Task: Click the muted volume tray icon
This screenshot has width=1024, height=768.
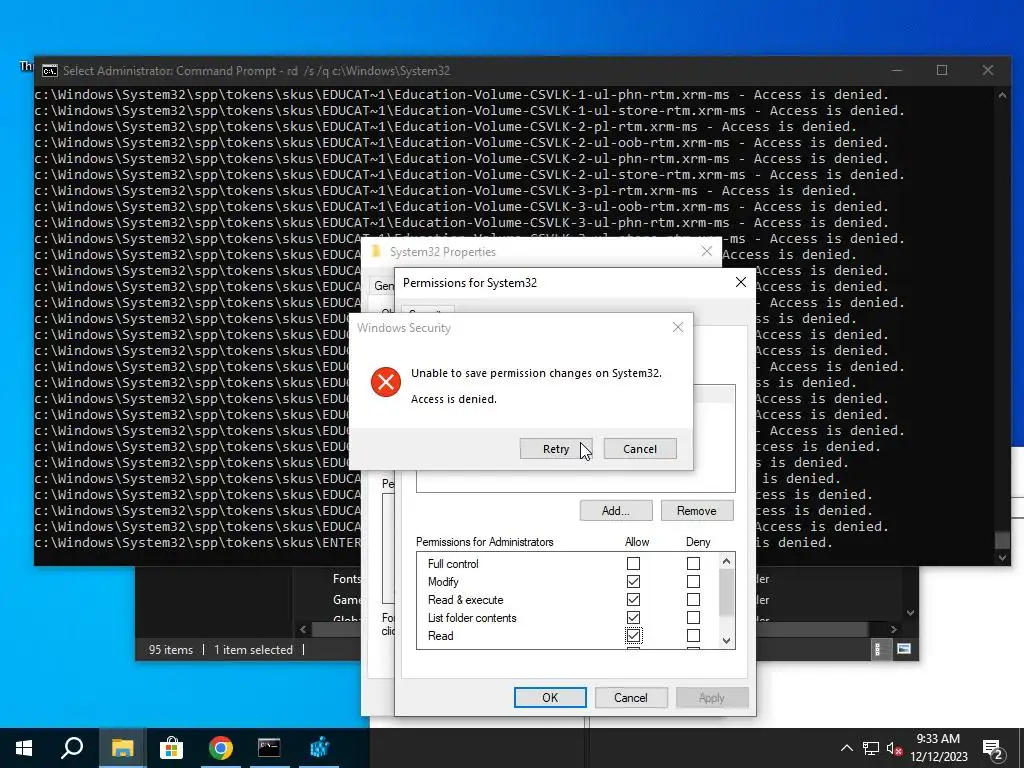Action: pos(894,748)
